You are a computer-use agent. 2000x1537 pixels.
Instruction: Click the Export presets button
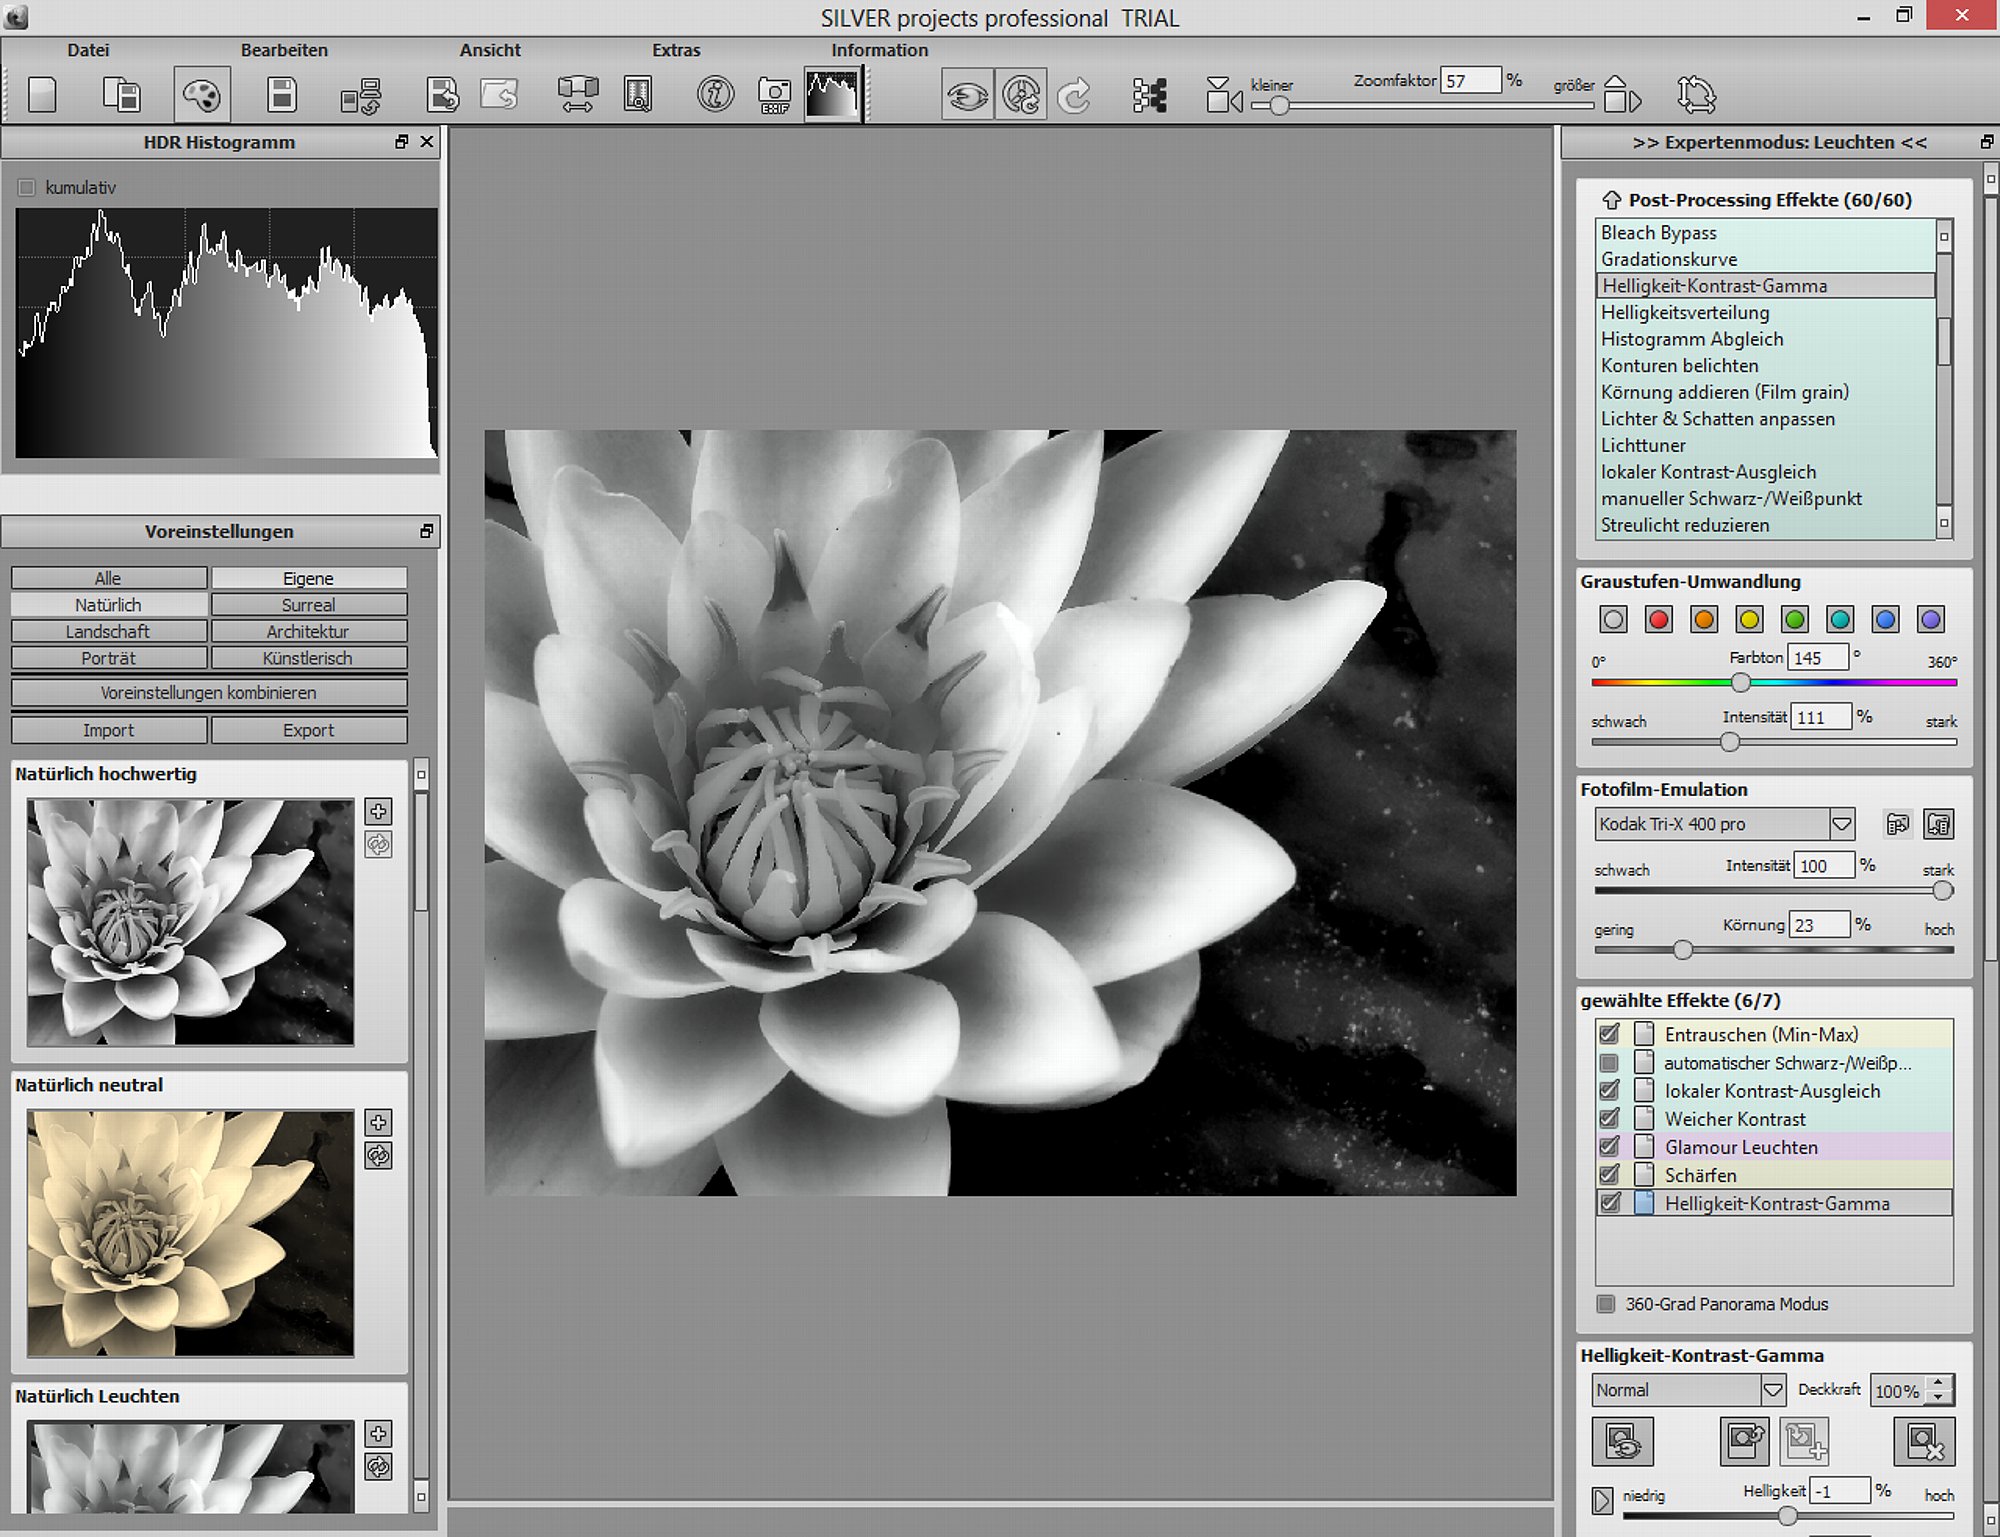click(x=309, y=730)
